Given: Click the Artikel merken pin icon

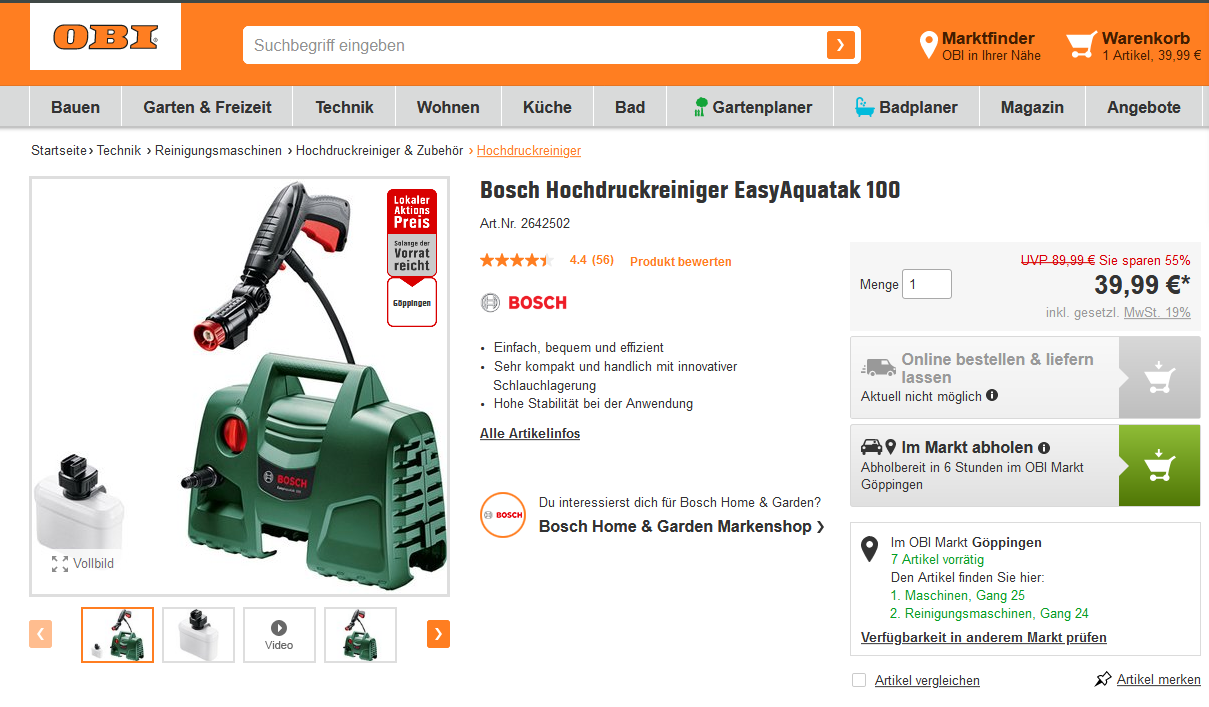Looking at the screenshot, I should (x=1103, y=679).
